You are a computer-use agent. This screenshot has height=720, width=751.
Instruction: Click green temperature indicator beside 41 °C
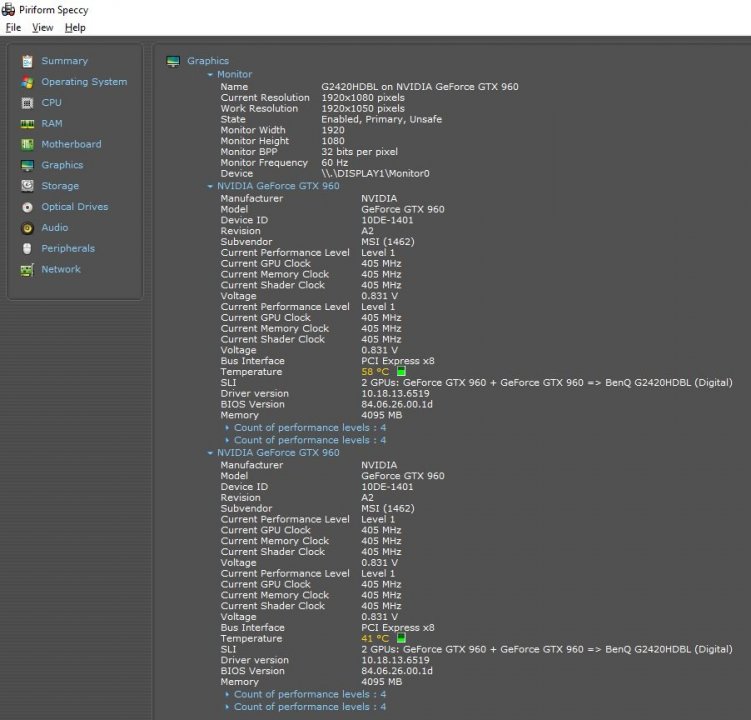[x=401, y=638]
